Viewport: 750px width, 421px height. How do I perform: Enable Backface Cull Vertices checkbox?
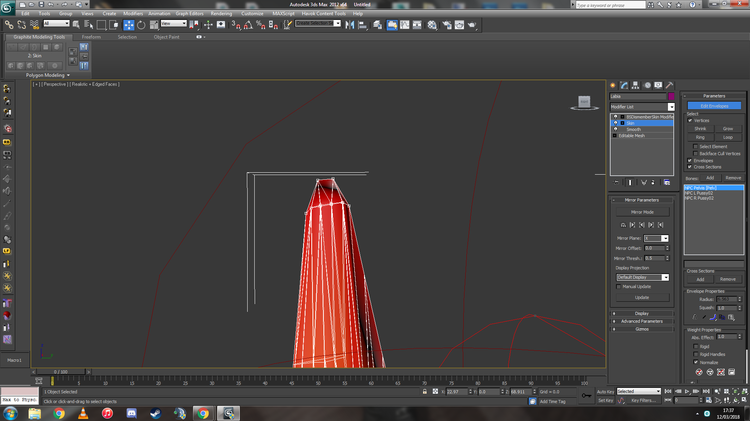[695, 154]
